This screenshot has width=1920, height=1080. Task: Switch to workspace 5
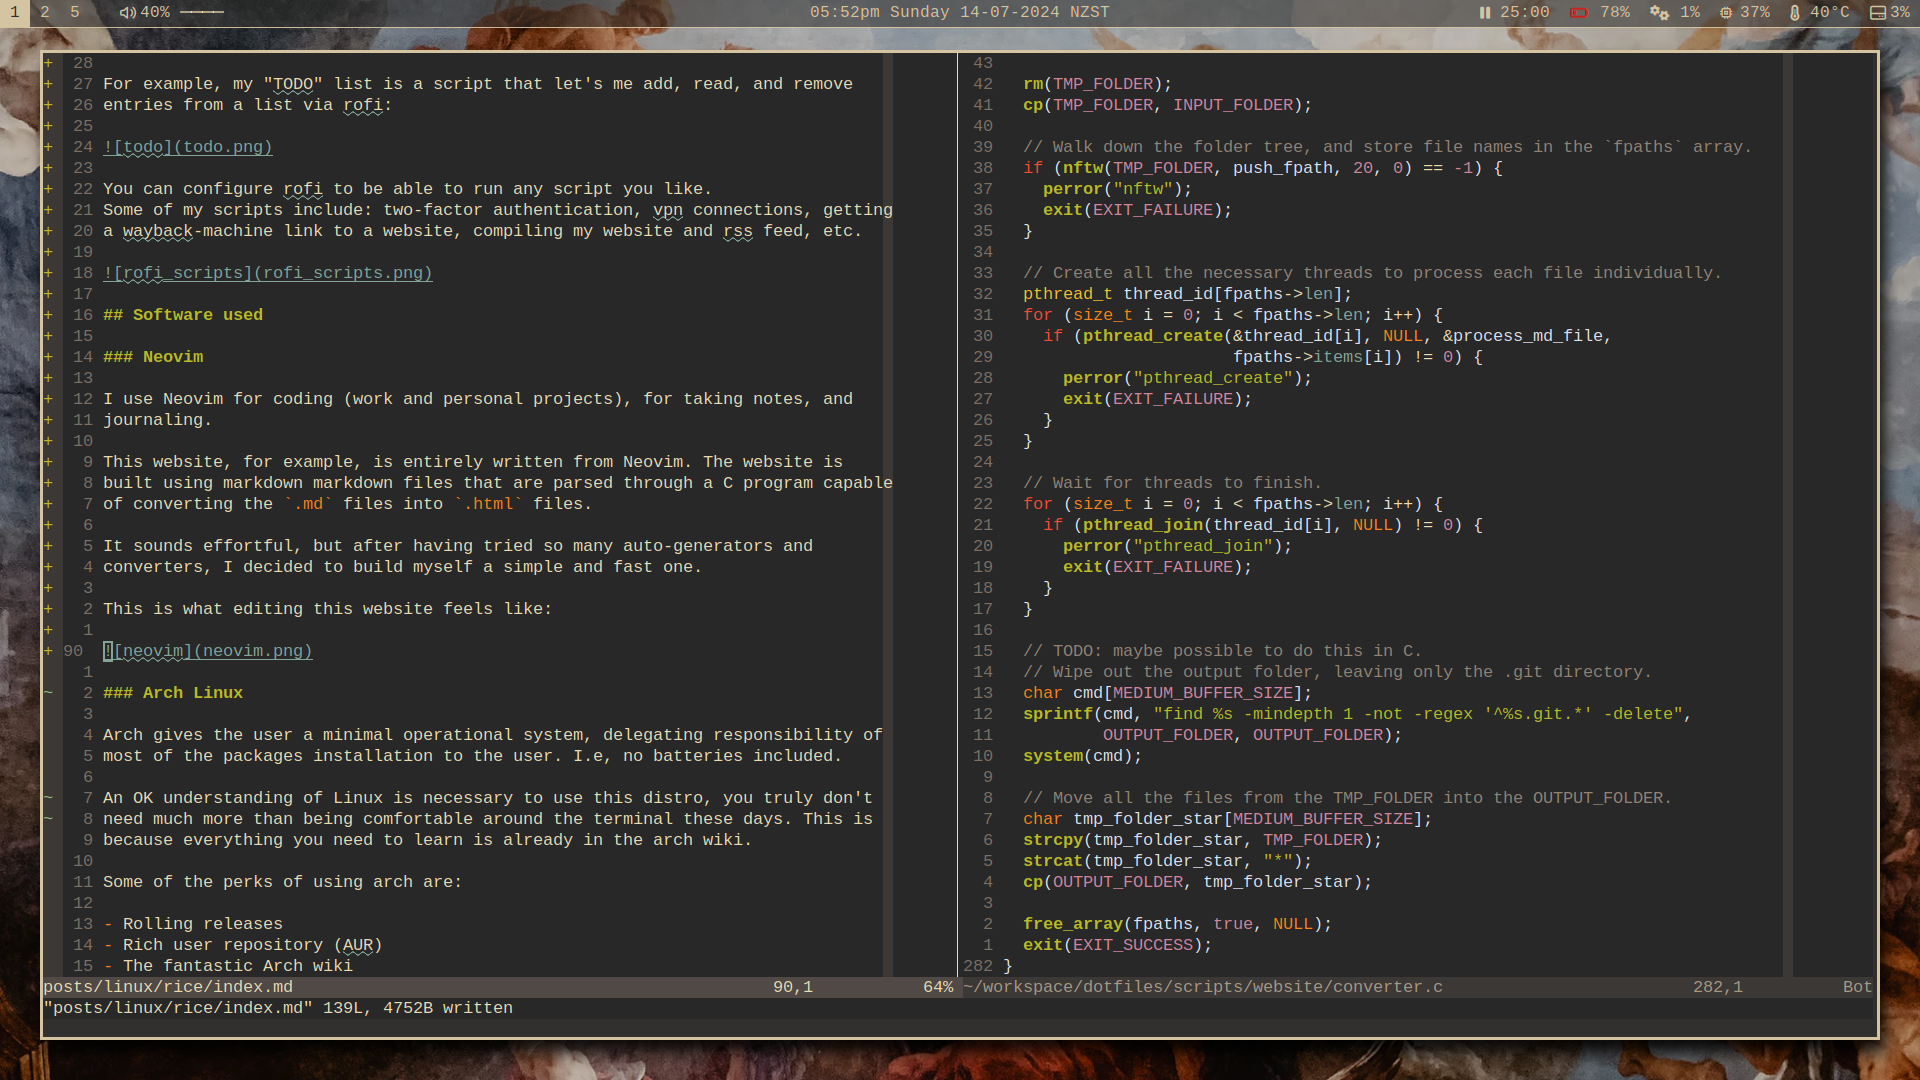point(74,13)
